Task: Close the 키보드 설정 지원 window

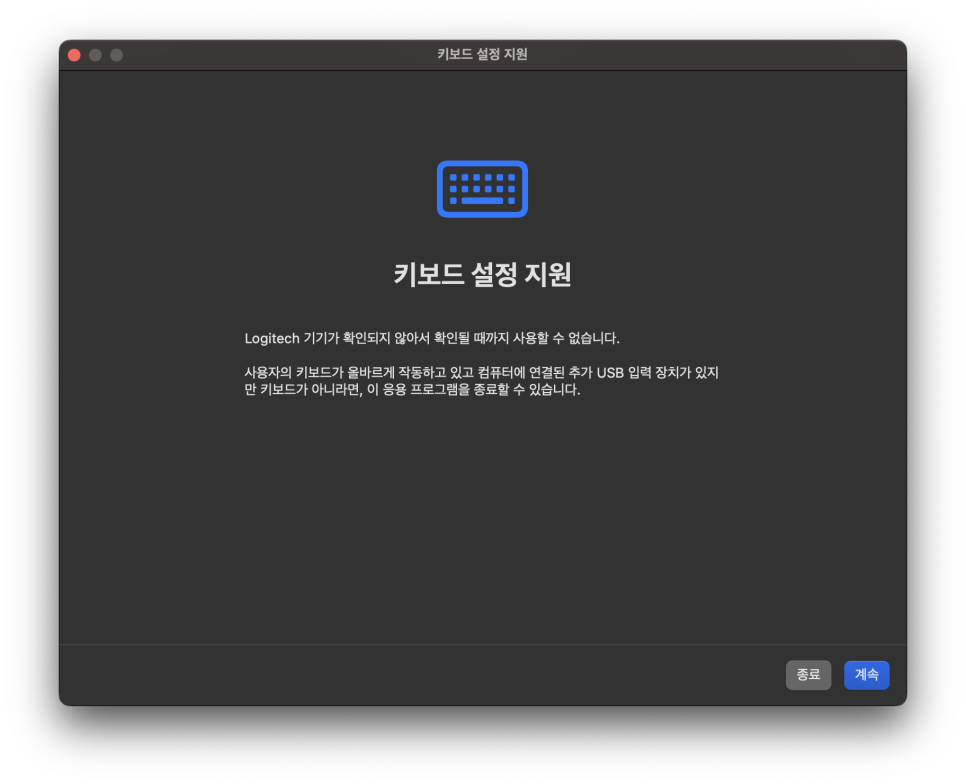Action: tap(75, 55)
